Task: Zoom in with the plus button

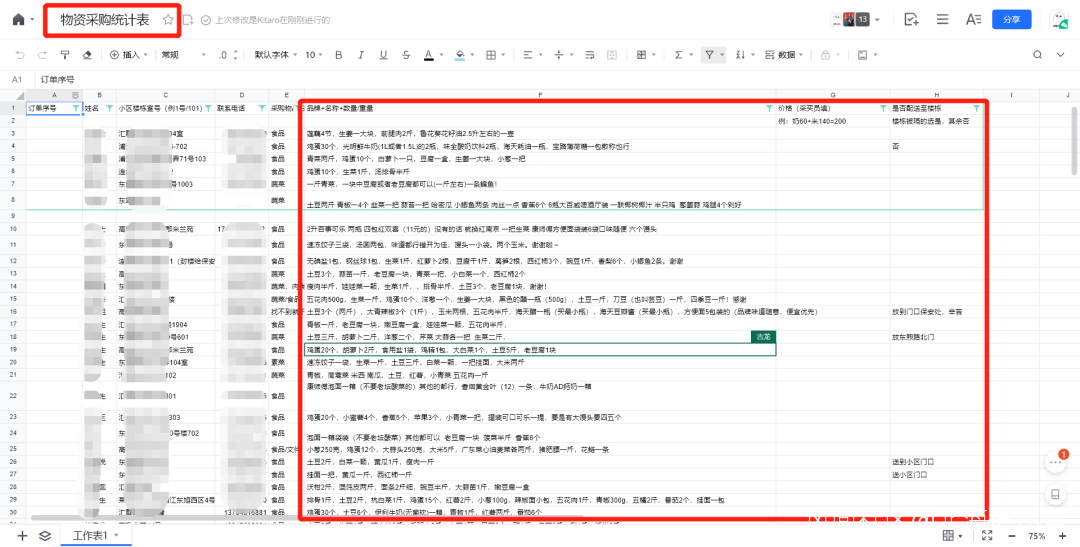Action: pos(1063,535)
